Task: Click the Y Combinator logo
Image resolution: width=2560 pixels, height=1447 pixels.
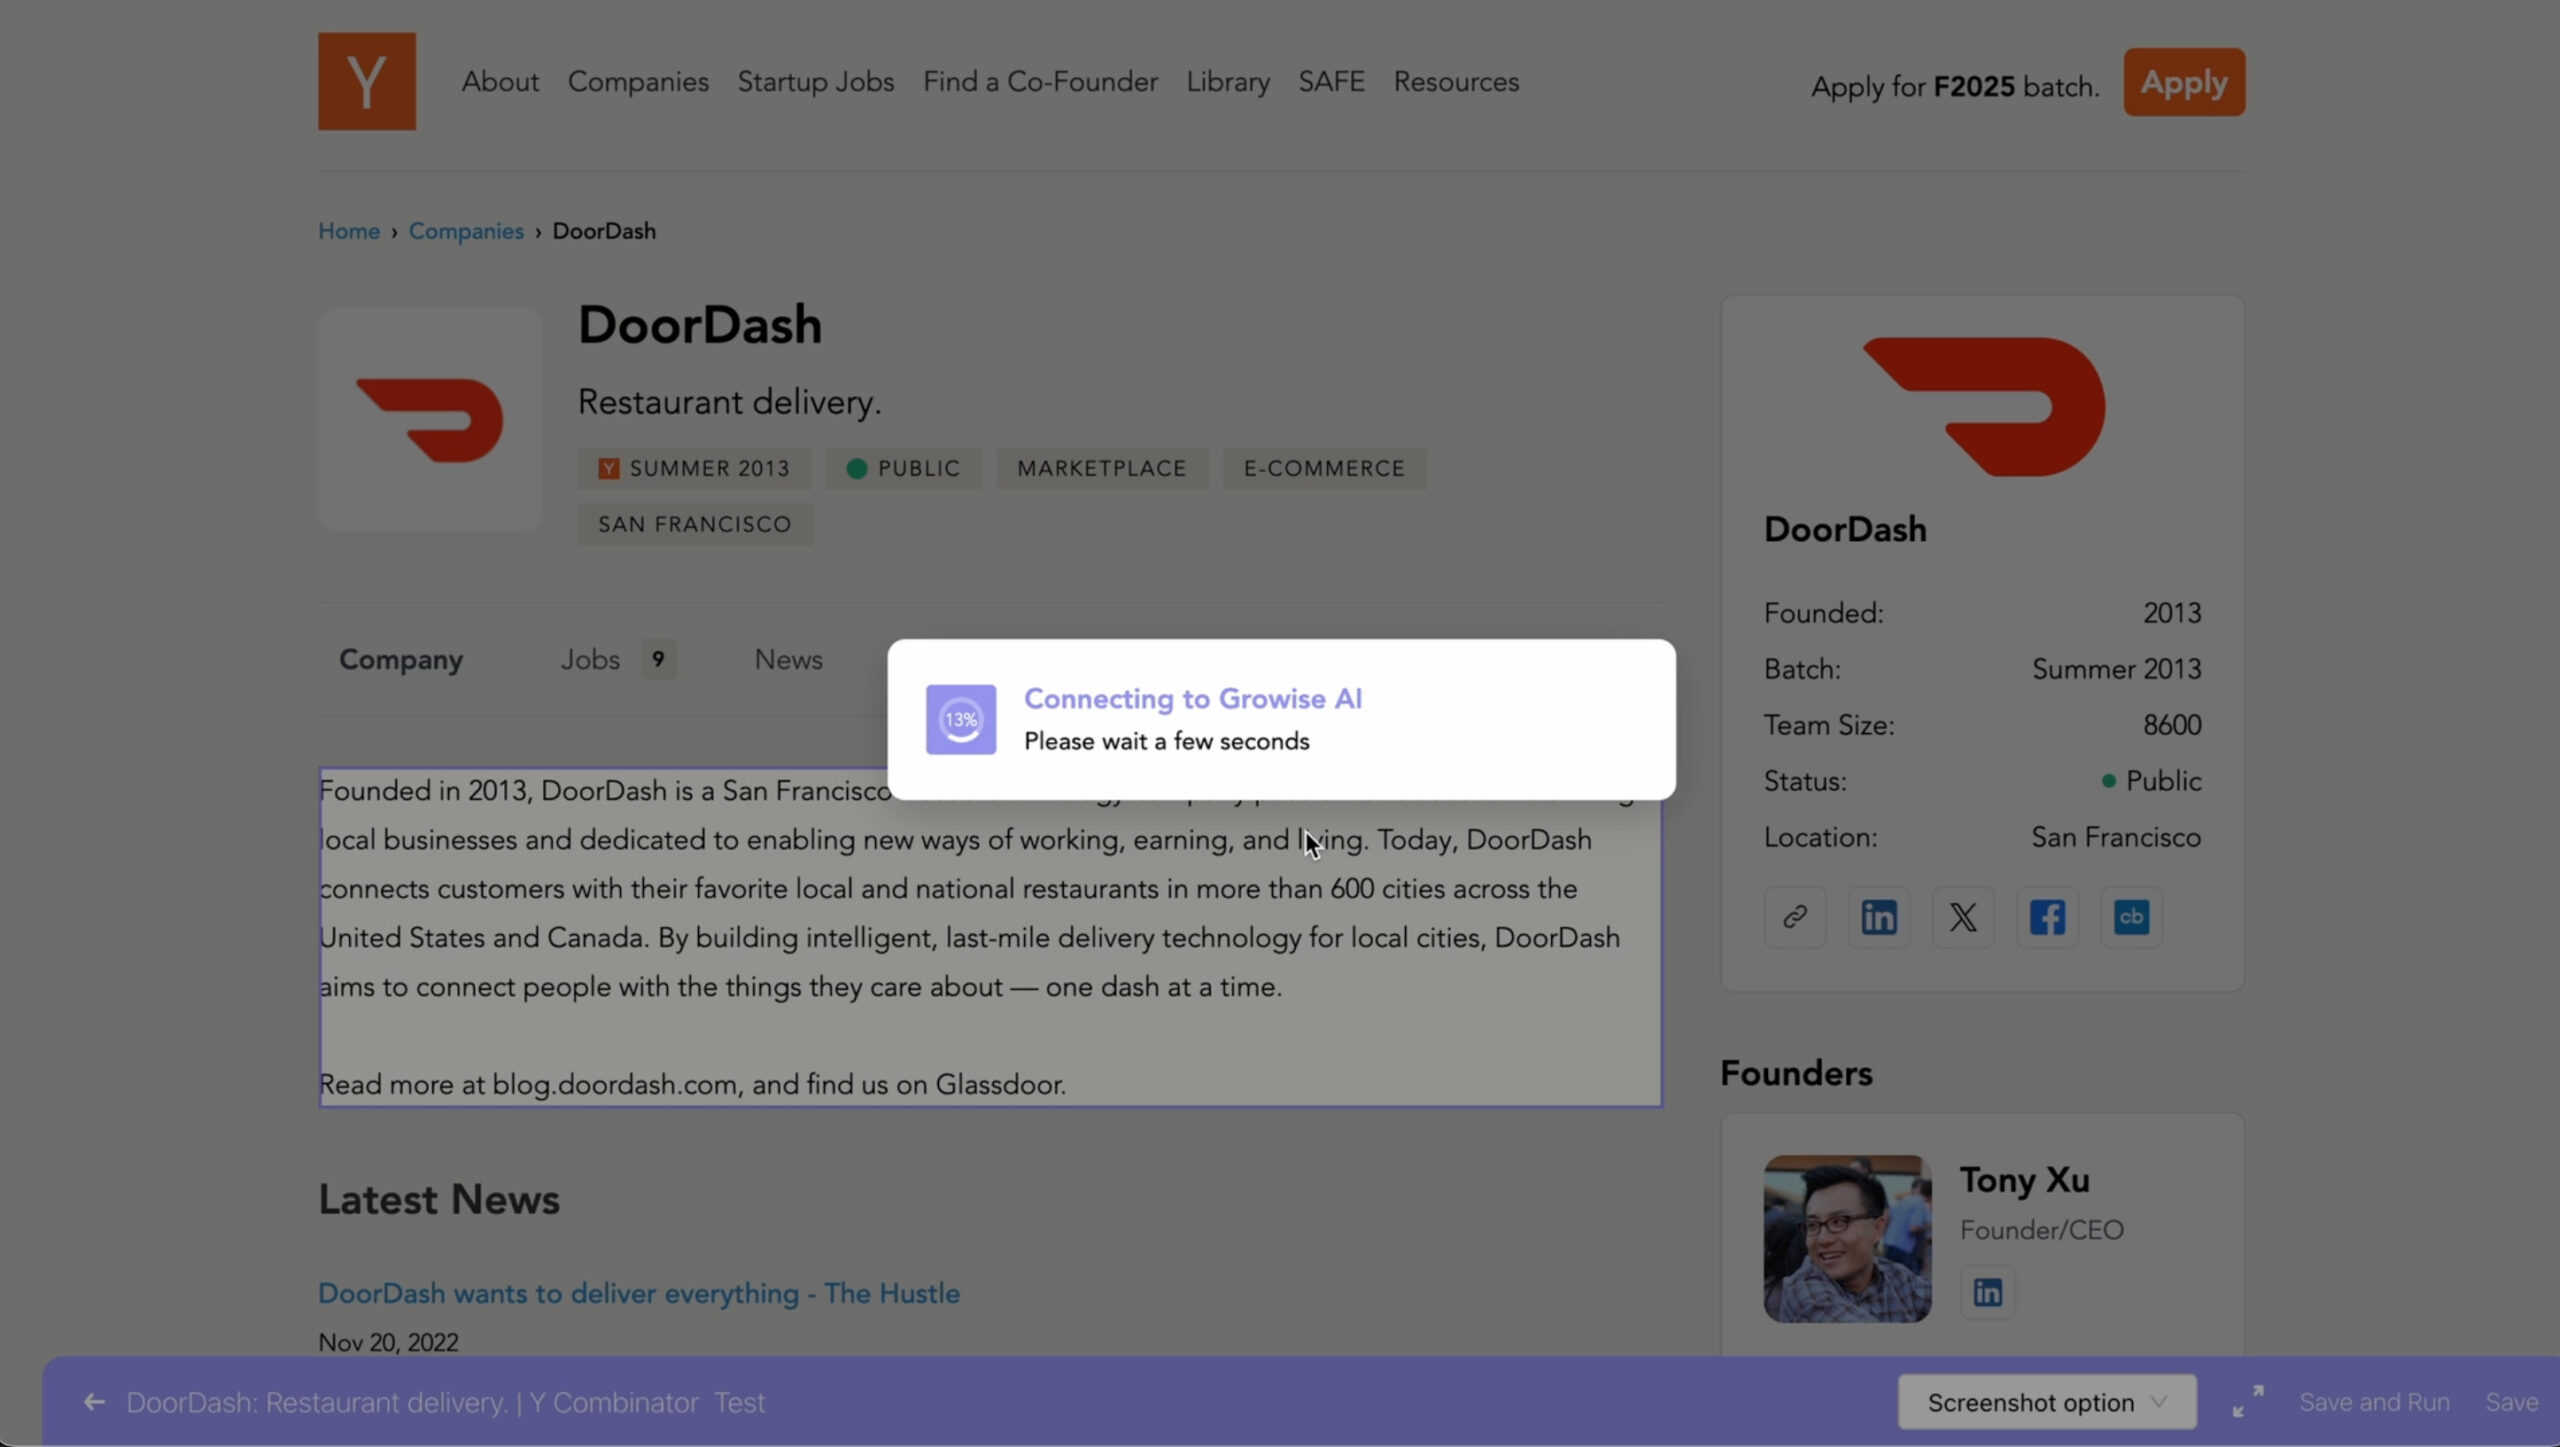Action: point(367,81)
